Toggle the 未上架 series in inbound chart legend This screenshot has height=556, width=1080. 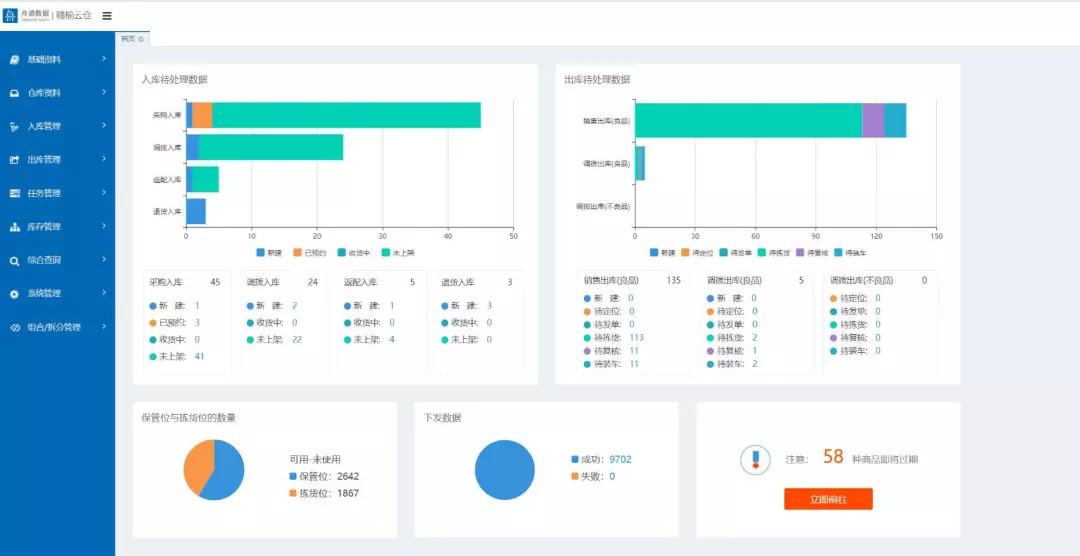(x=398, y=253)
